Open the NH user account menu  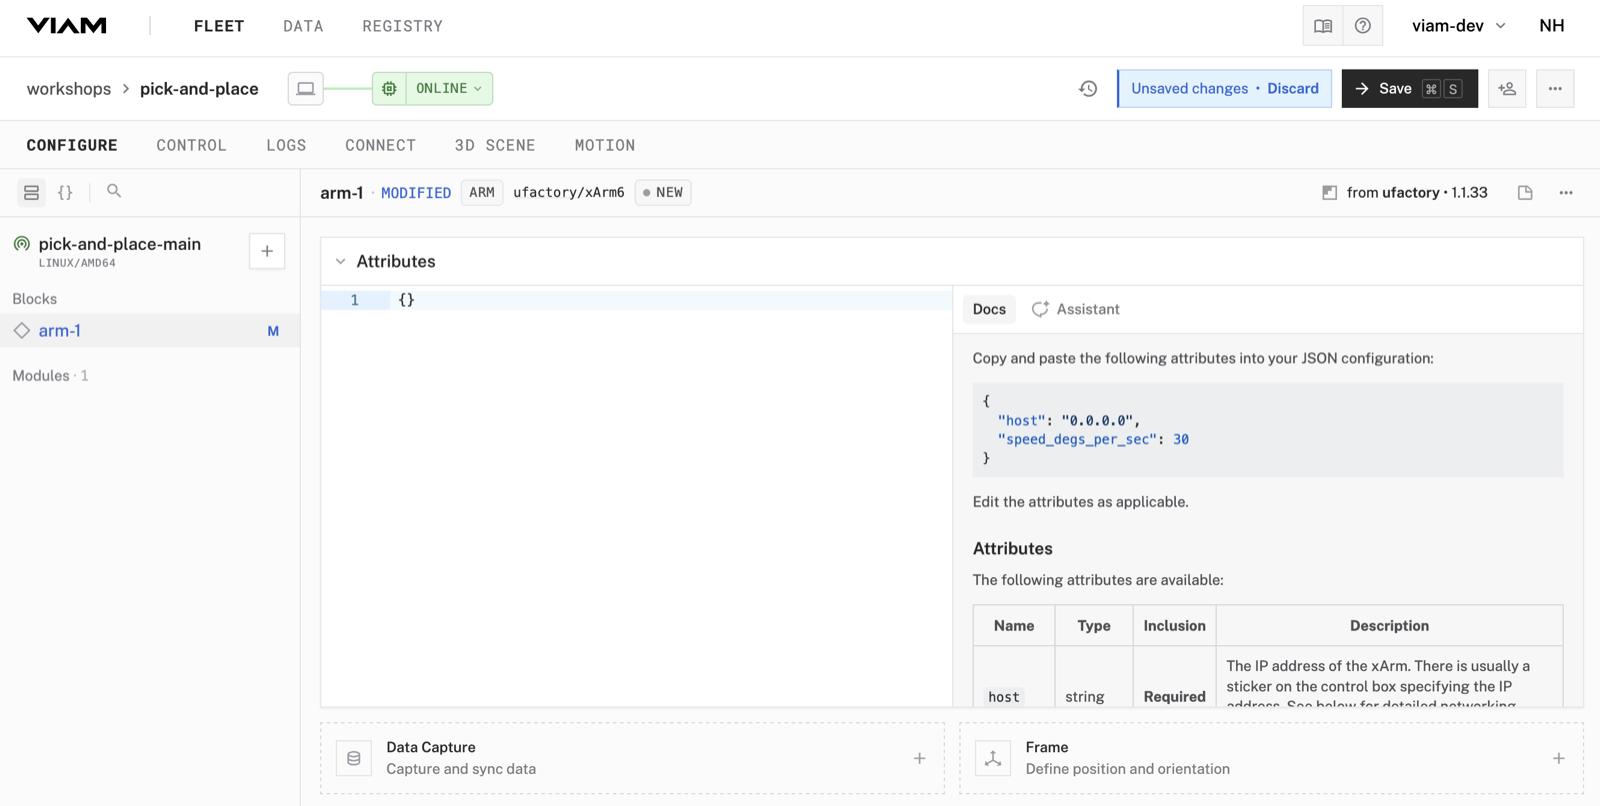(1552, 26)
